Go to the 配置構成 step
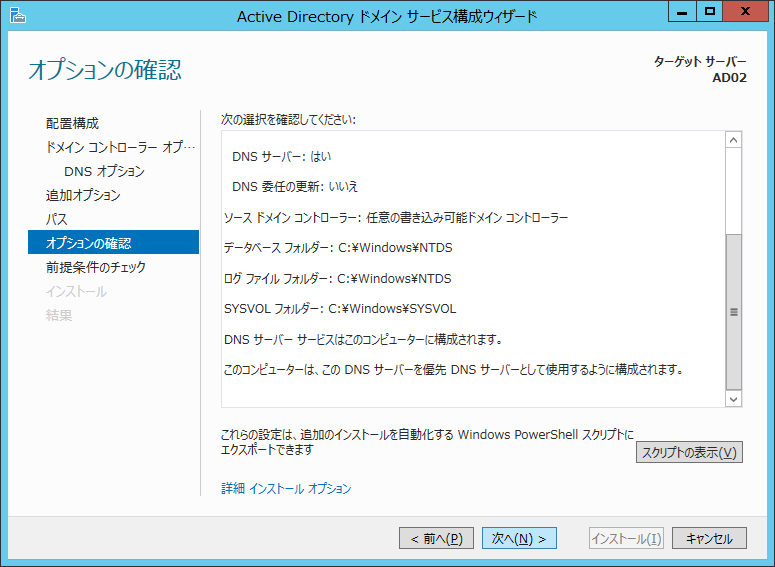 pos(72,123)
